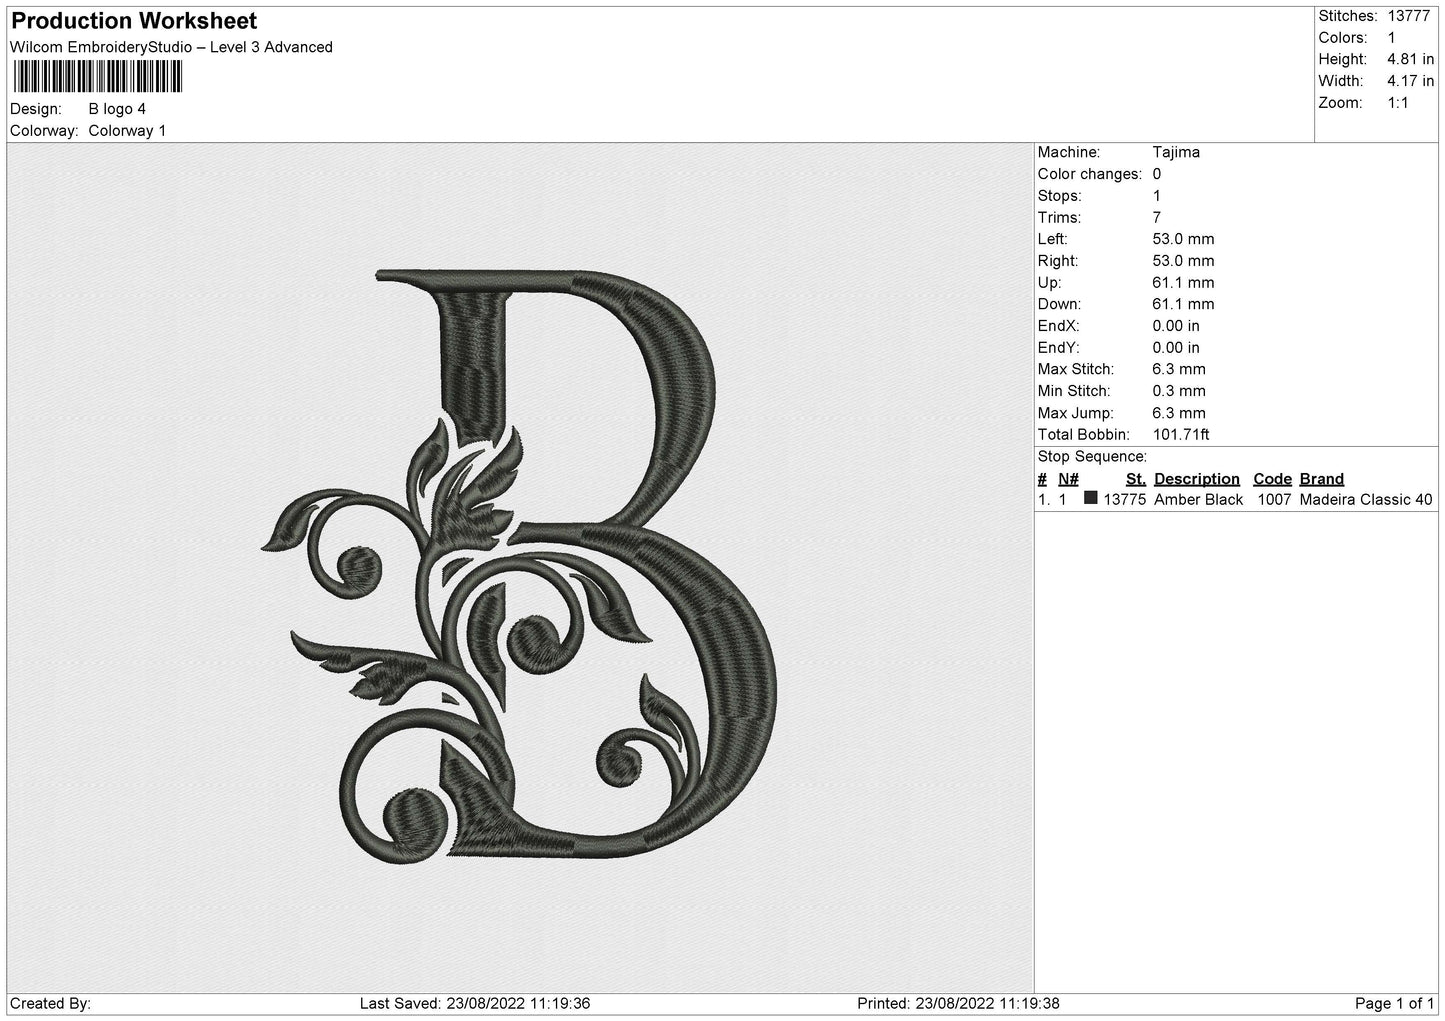Click the Width value 4.17 in
1445x1021 pixels.
(1410, 81)
